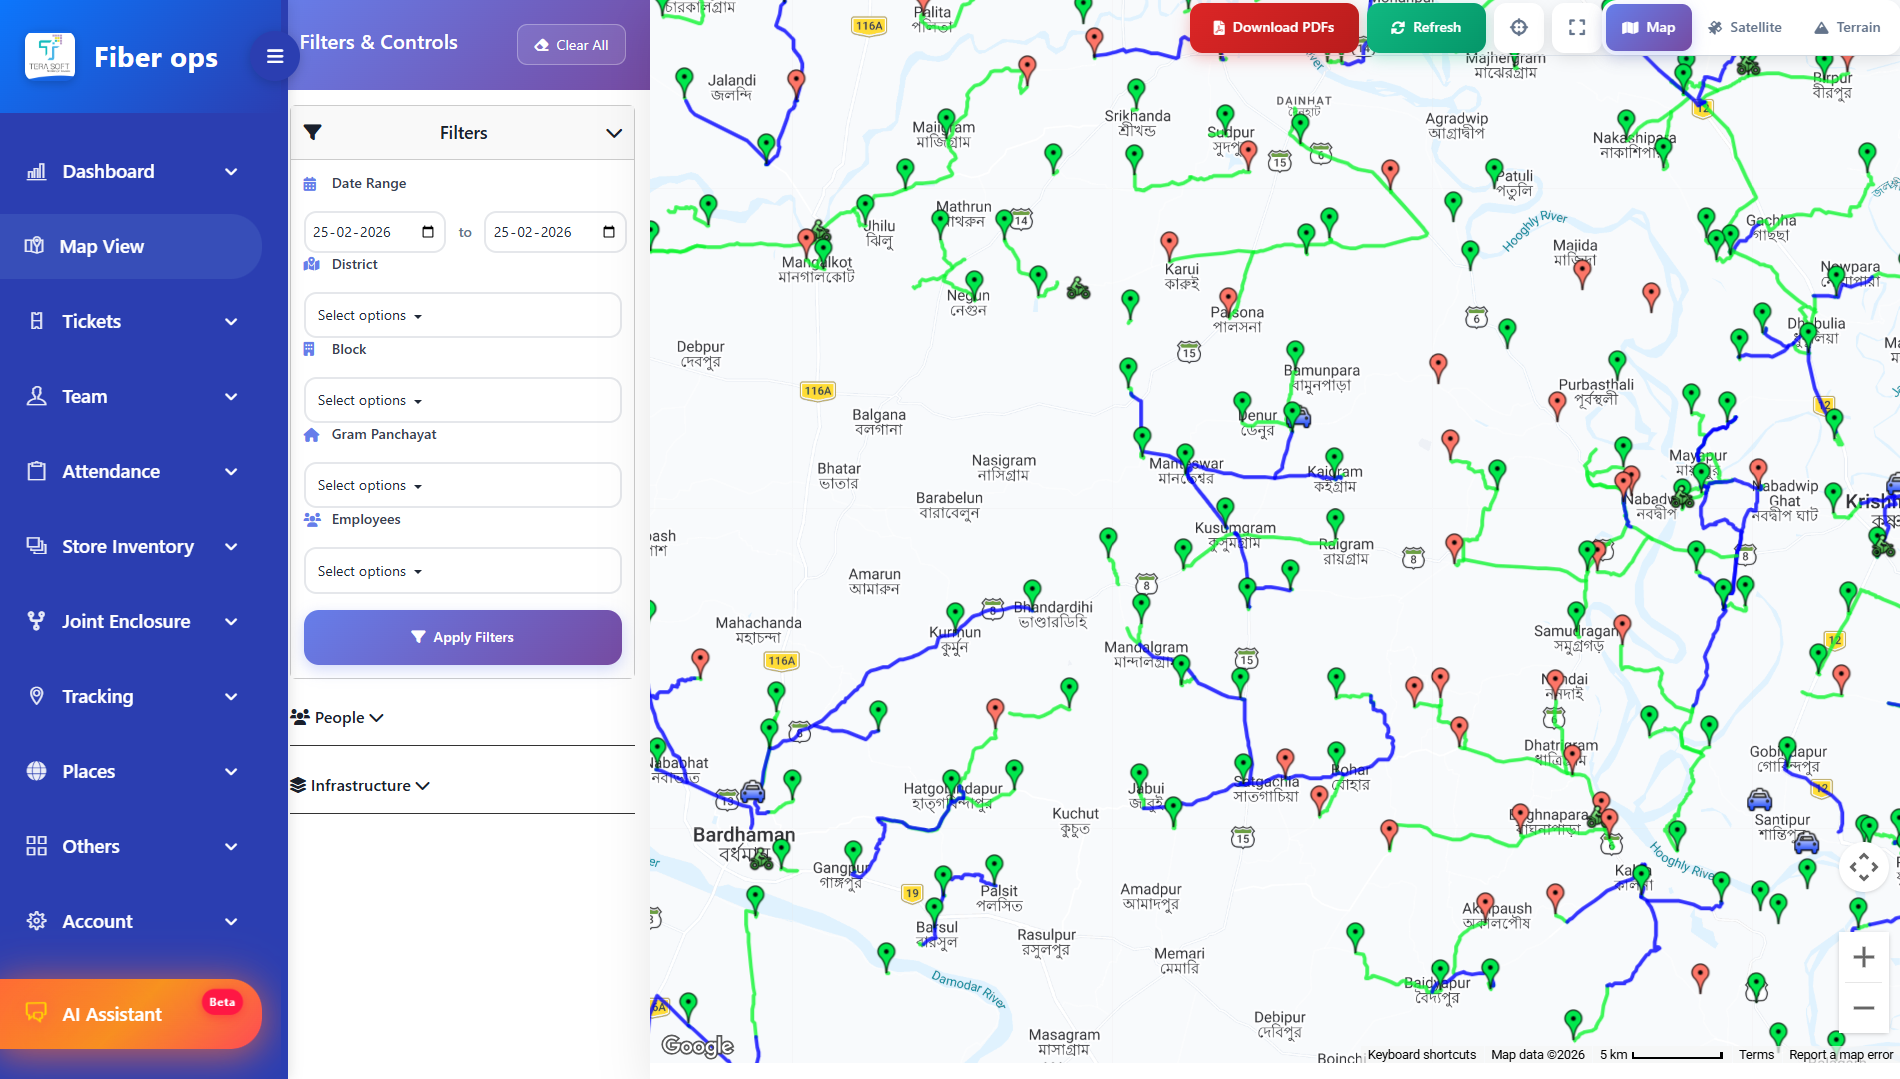Open the start date calendar picker

pyautogui.click(x=428, y=232)
